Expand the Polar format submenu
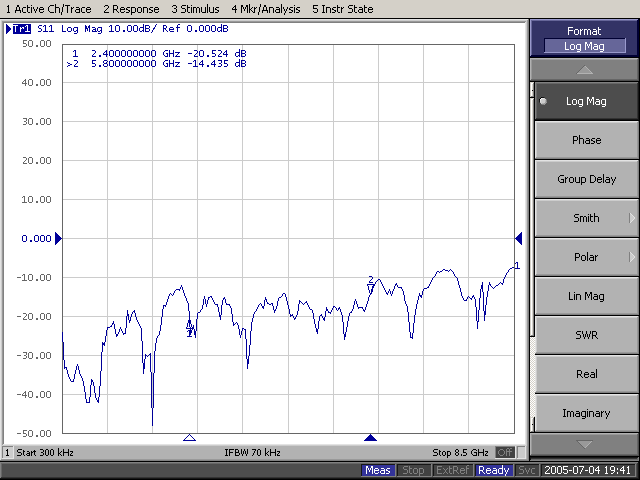The image size is (640, 480). point(587,257)
